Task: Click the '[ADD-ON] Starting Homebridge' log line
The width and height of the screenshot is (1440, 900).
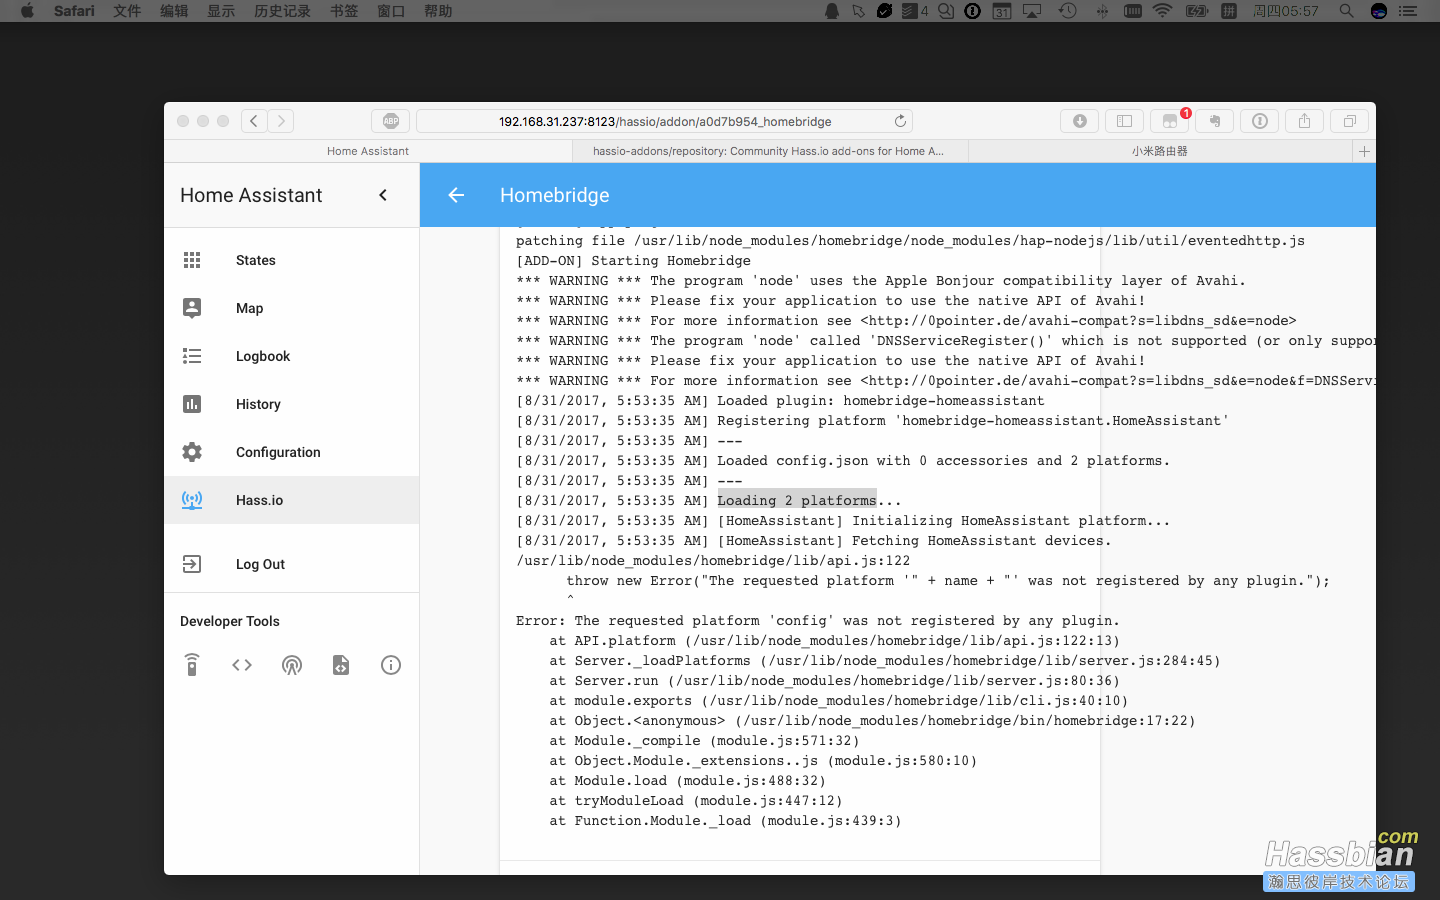Action: 633,260
